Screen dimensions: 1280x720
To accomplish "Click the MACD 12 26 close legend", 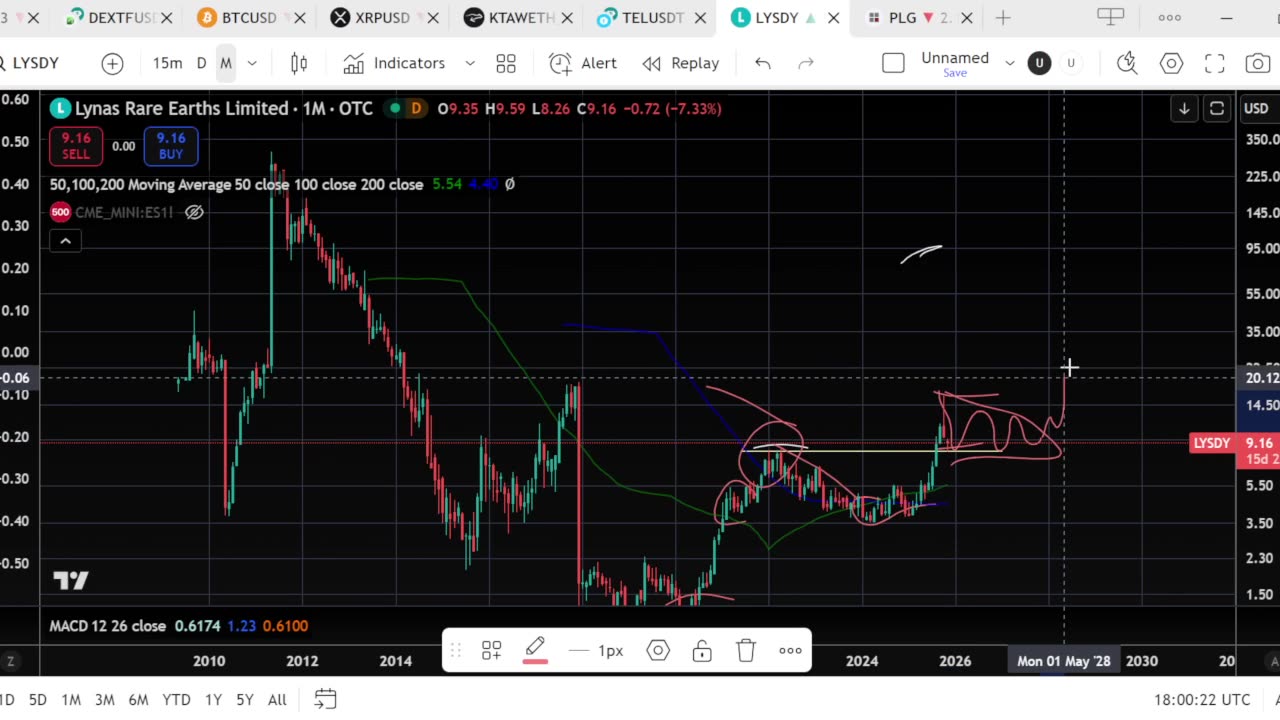I will click(x=108, y=626).
